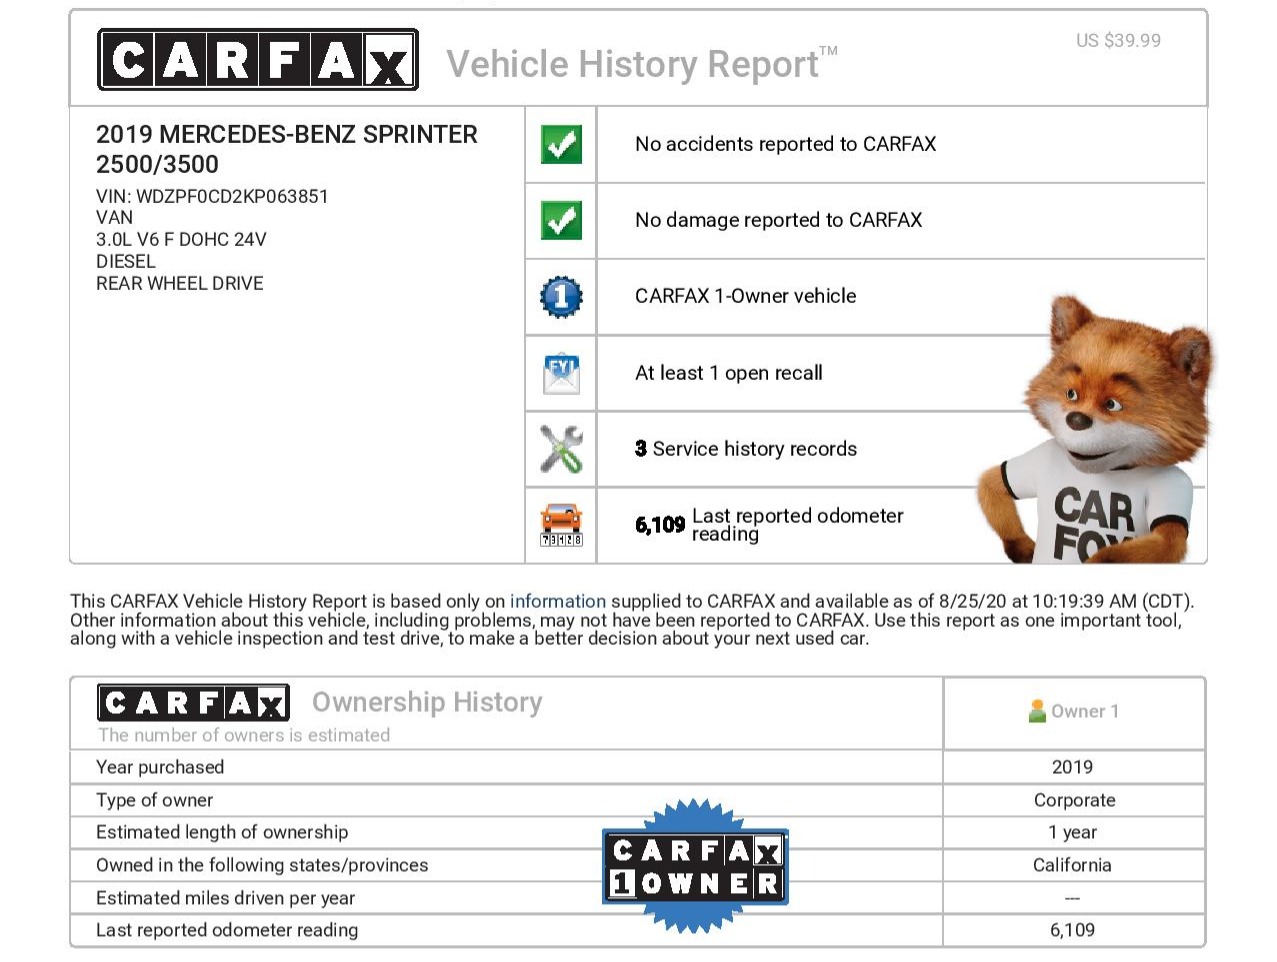This screenshot has width=1277, height=962.
Task: Click the 'Ownership History' section heading
Action: (427, 702)
